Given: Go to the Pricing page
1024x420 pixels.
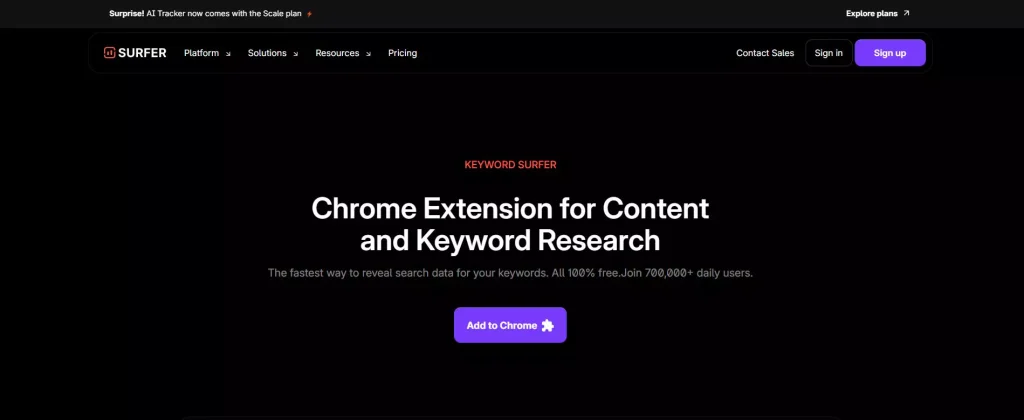Looking at the screenshot, I should (x=402, y=53).
